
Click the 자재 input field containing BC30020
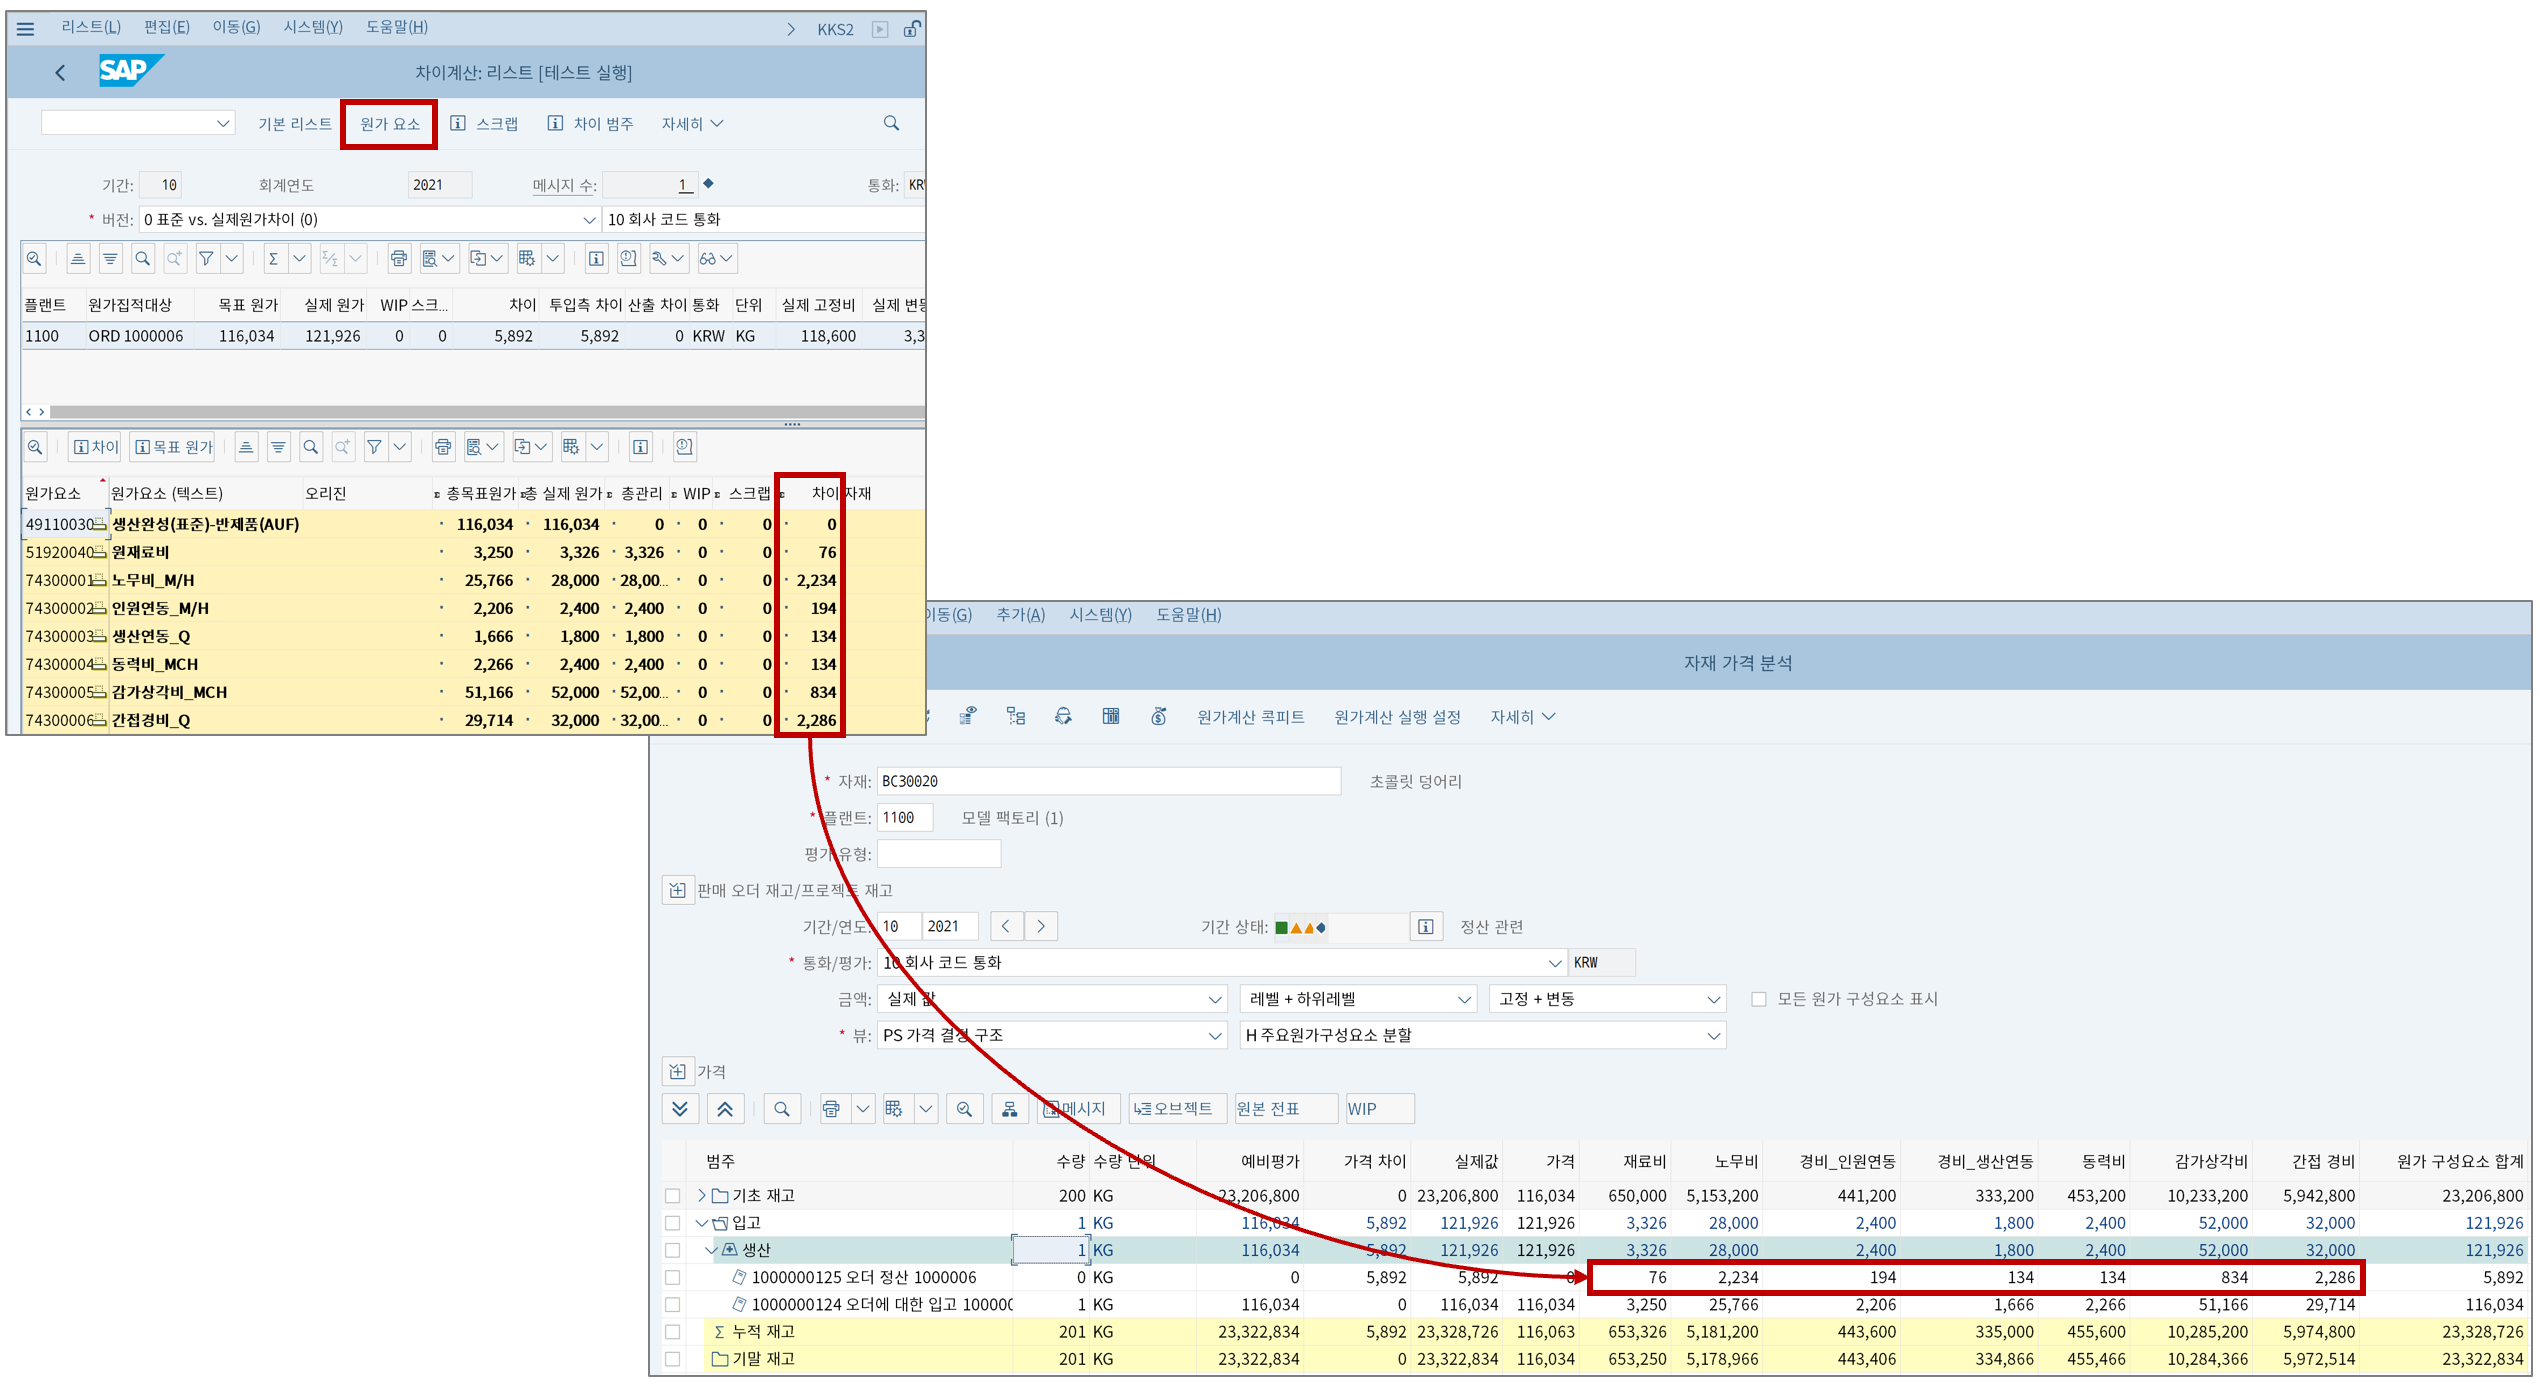[x=1107, y=782]
